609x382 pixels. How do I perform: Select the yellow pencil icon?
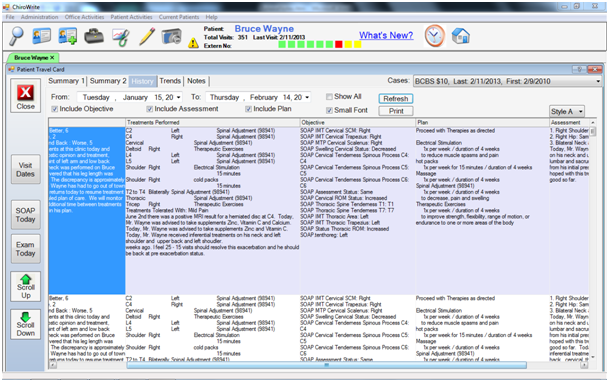(x=147, y=36)
